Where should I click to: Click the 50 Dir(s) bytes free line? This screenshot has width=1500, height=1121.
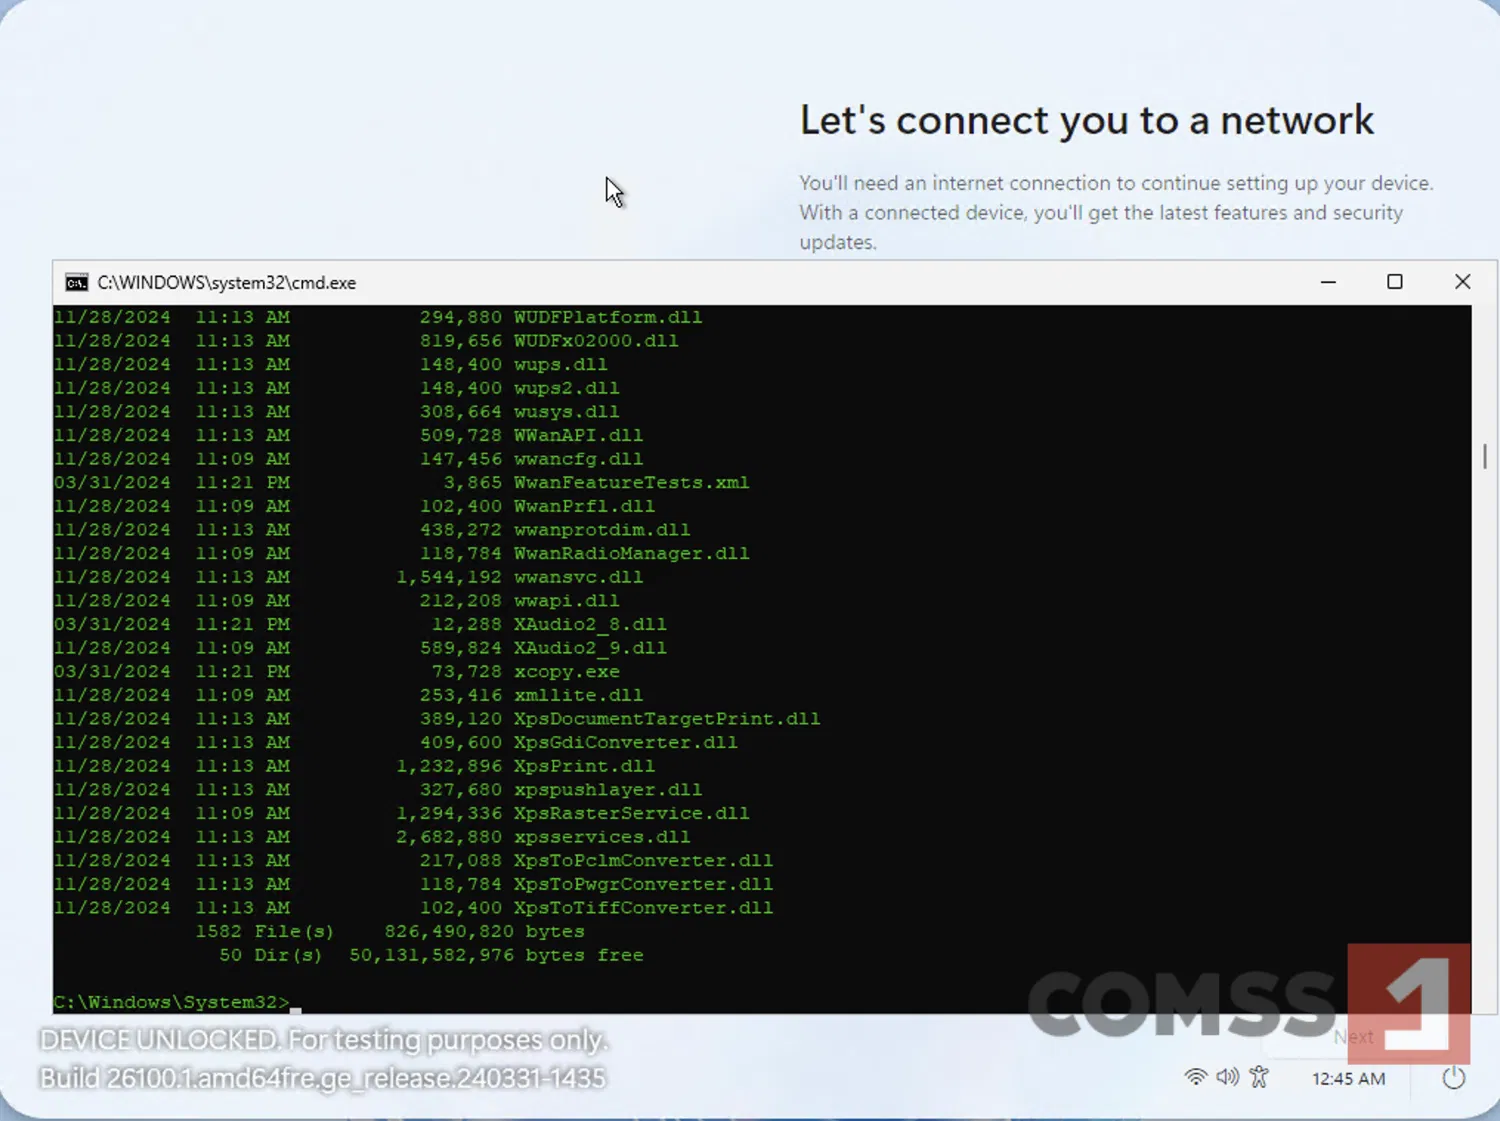click(x=431, y=955)
